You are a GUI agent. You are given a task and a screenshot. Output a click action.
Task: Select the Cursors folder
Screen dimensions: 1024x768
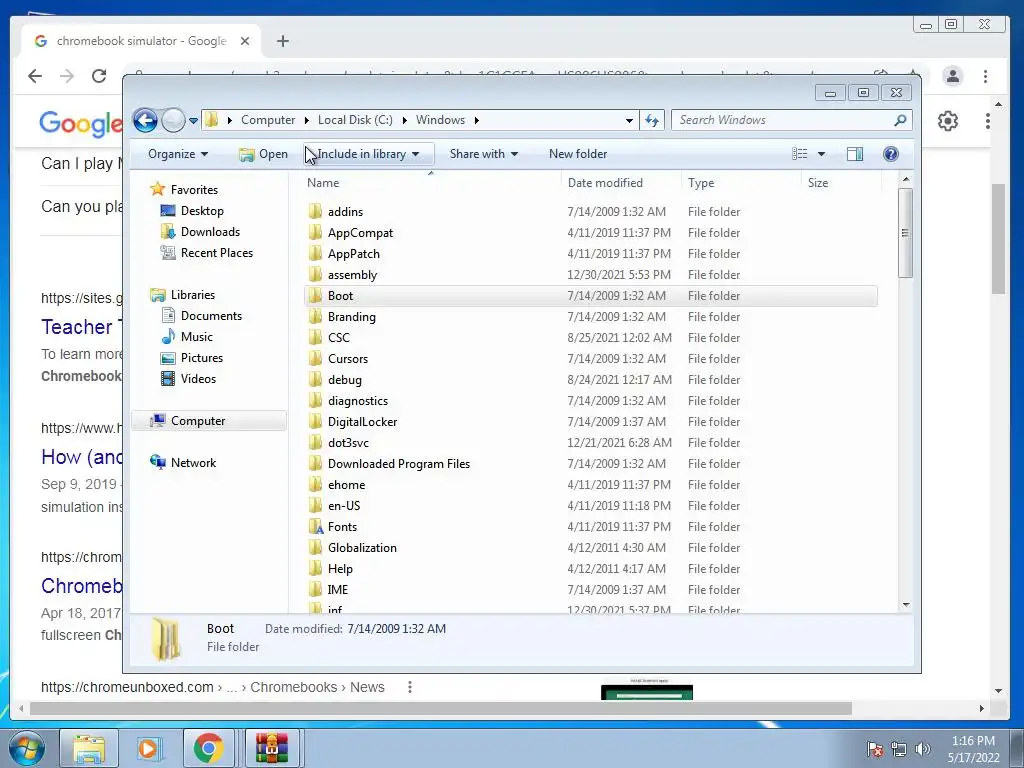click(348, 359)
